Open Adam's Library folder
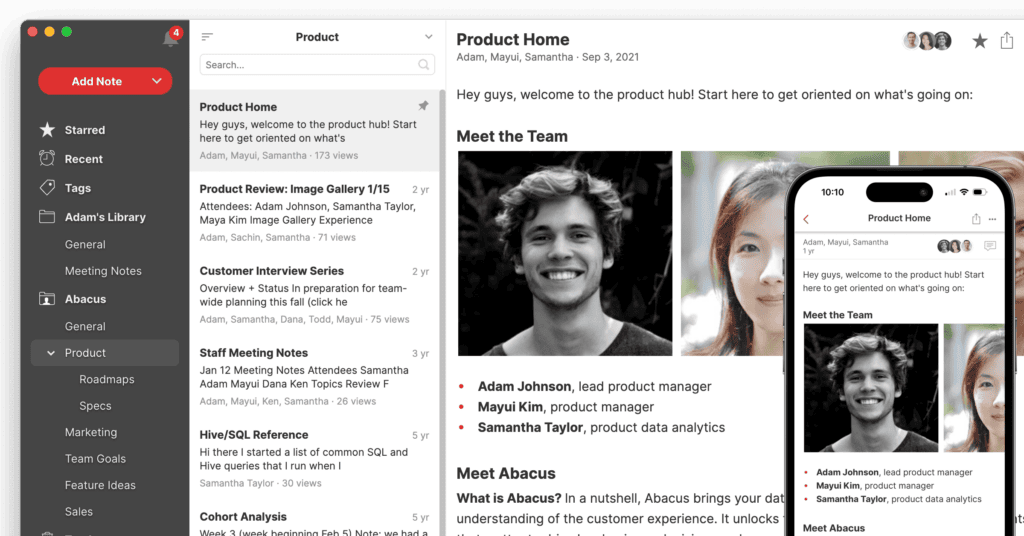The image size is (1024, 536). [x=104, y=217]
